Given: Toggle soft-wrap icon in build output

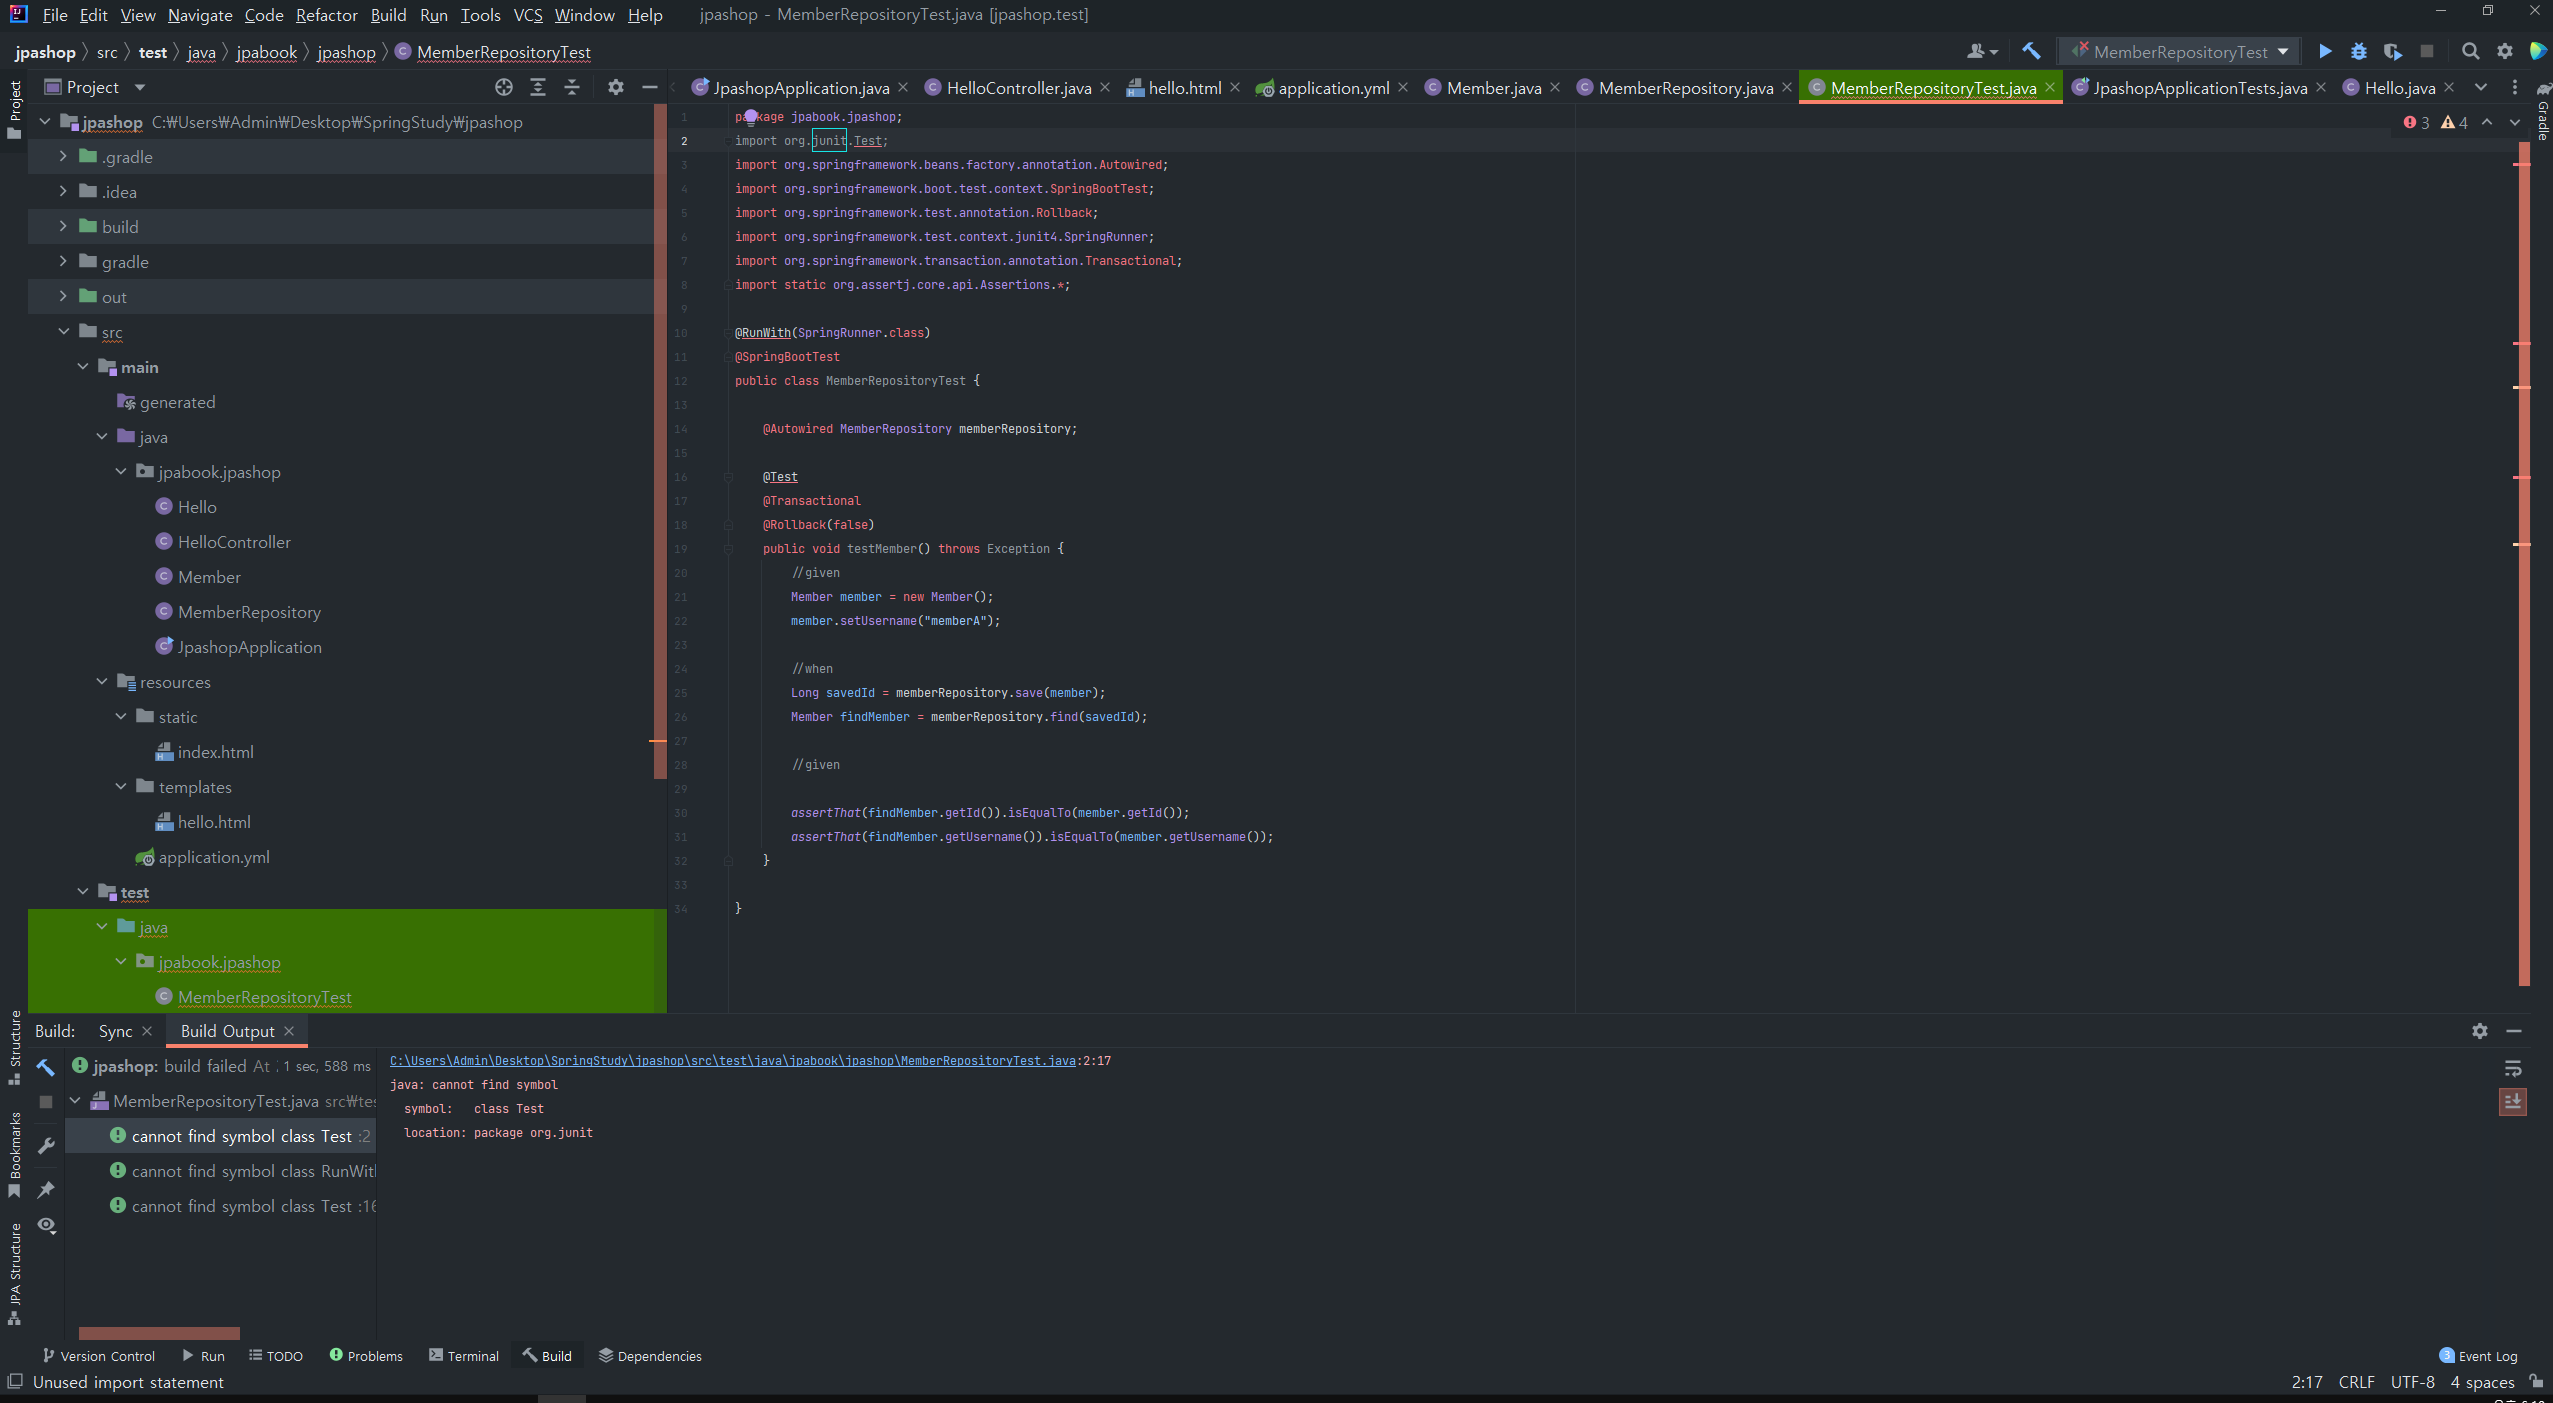Looking at the screenshot, I should tap(2513, 1068).
